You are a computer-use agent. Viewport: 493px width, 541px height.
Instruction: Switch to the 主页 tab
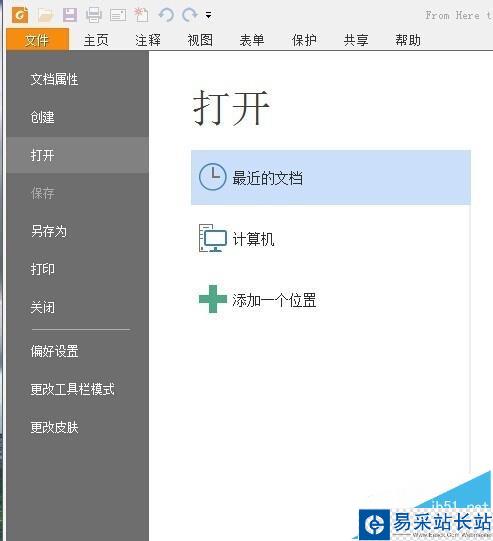(x=96, y=40)
